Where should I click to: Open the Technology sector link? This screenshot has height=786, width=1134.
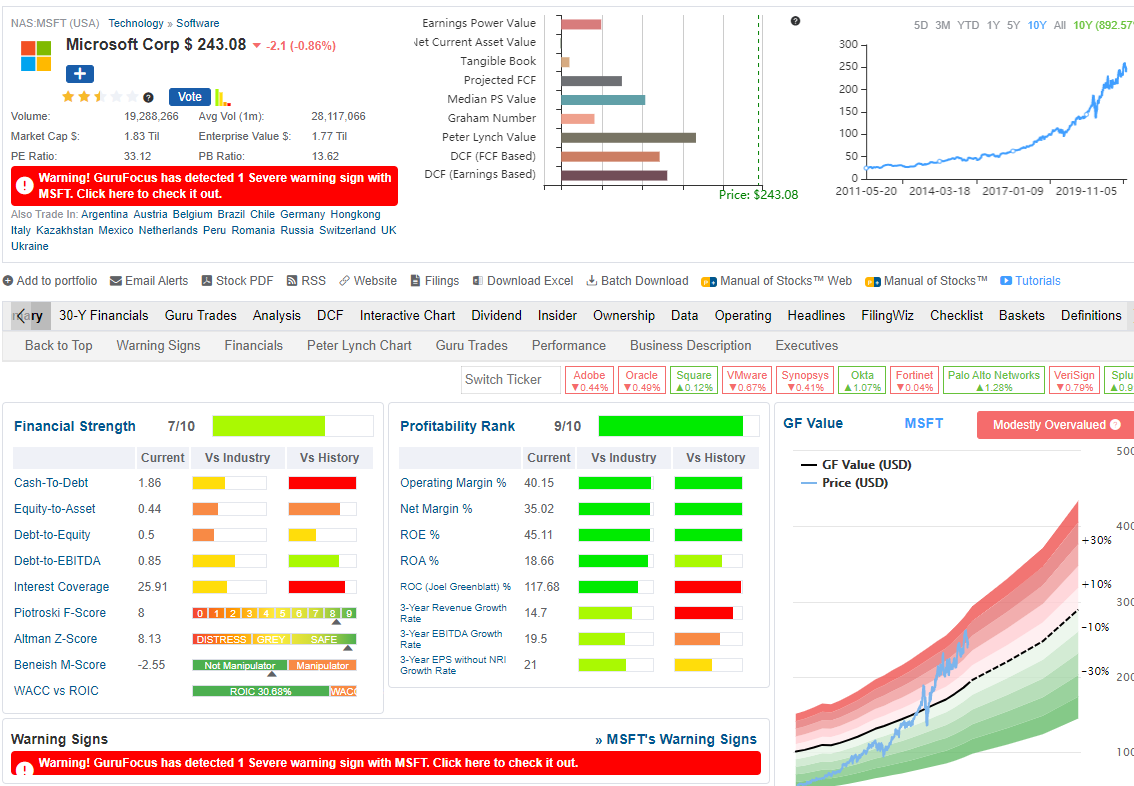pos(136,23)
